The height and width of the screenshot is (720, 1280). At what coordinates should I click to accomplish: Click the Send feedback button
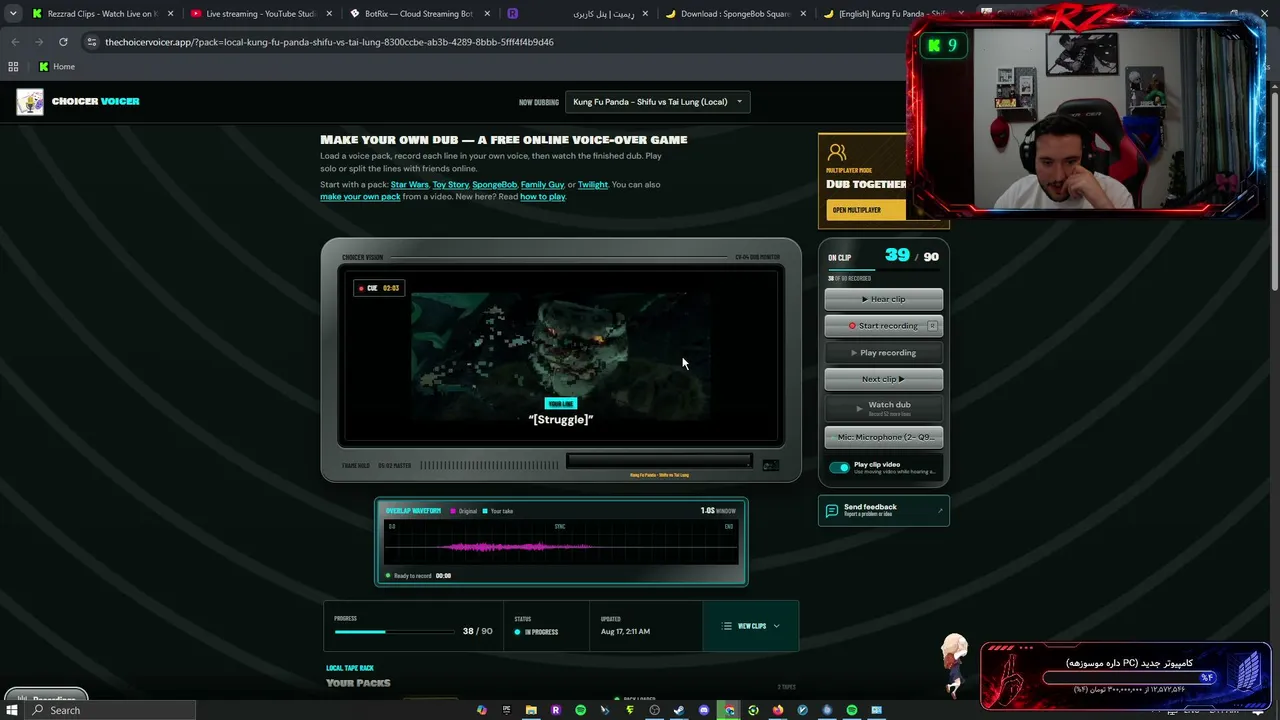tap(884, 511)
